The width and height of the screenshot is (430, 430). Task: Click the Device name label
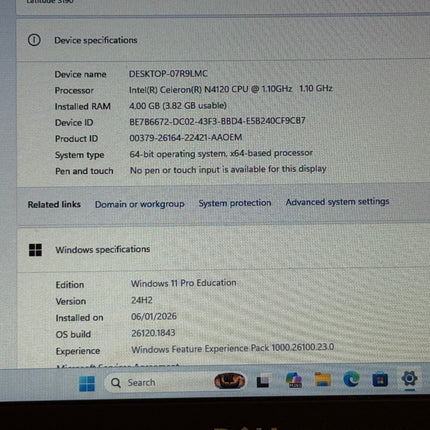(x=80, y=74)
